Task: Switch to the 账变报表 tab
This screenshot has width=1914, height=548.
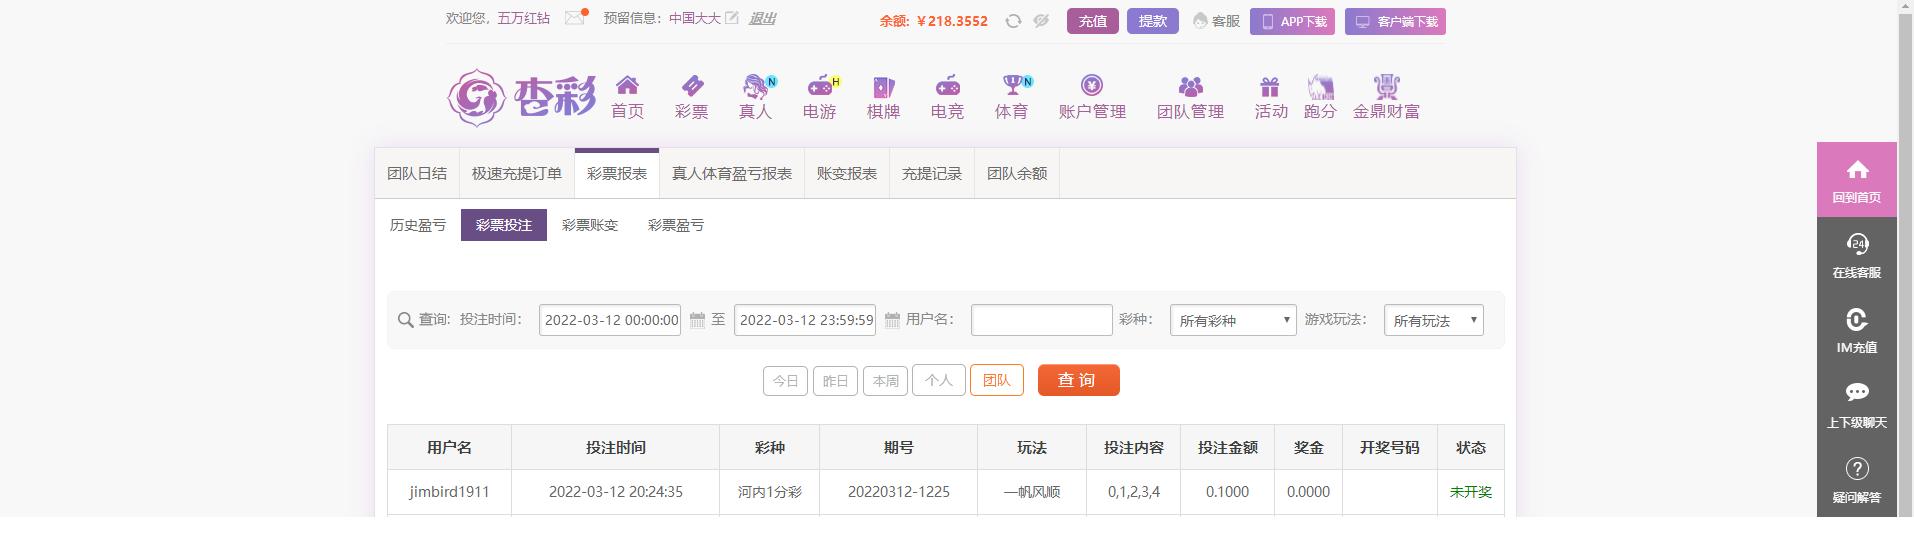Action: pos(847,174)
